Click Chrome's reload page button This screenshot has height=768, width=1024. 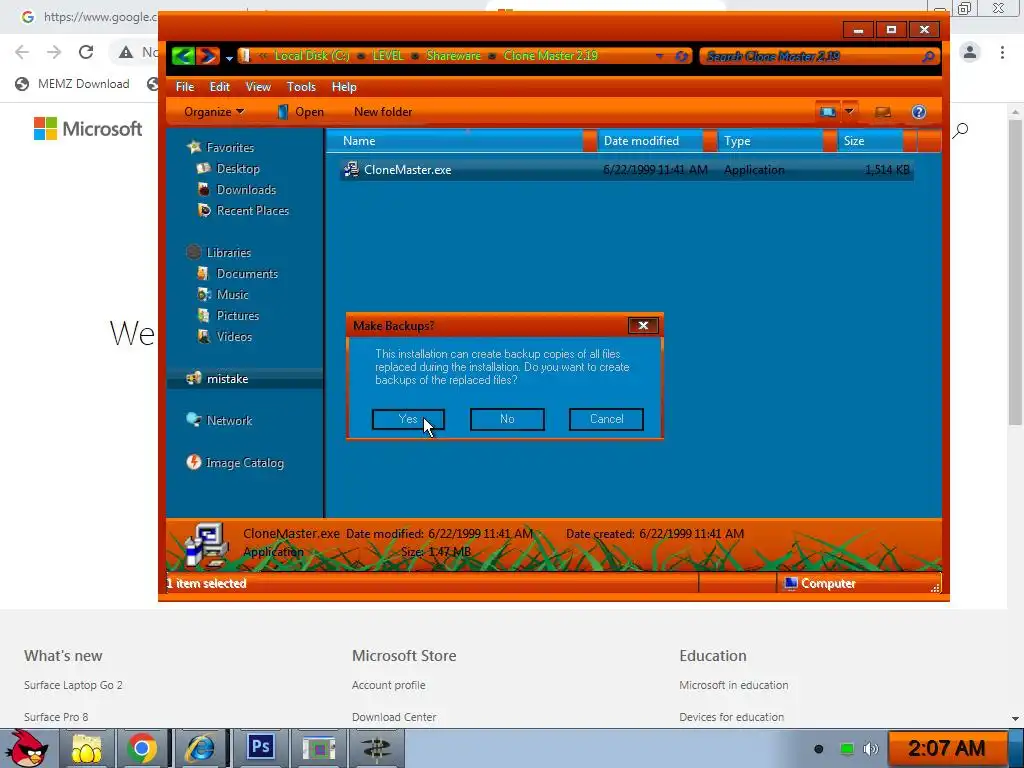click(x=86, y=52)
